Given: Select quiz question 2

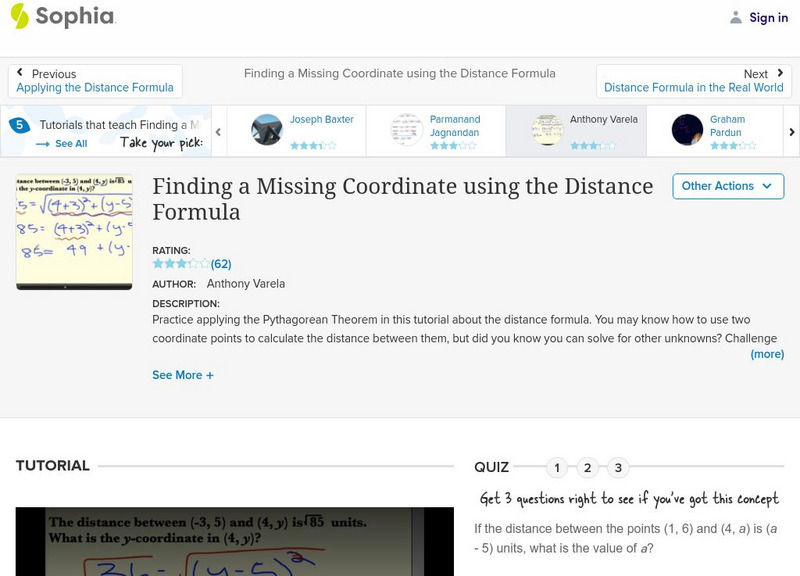Looking at the screenshot, I should point(587,467).
